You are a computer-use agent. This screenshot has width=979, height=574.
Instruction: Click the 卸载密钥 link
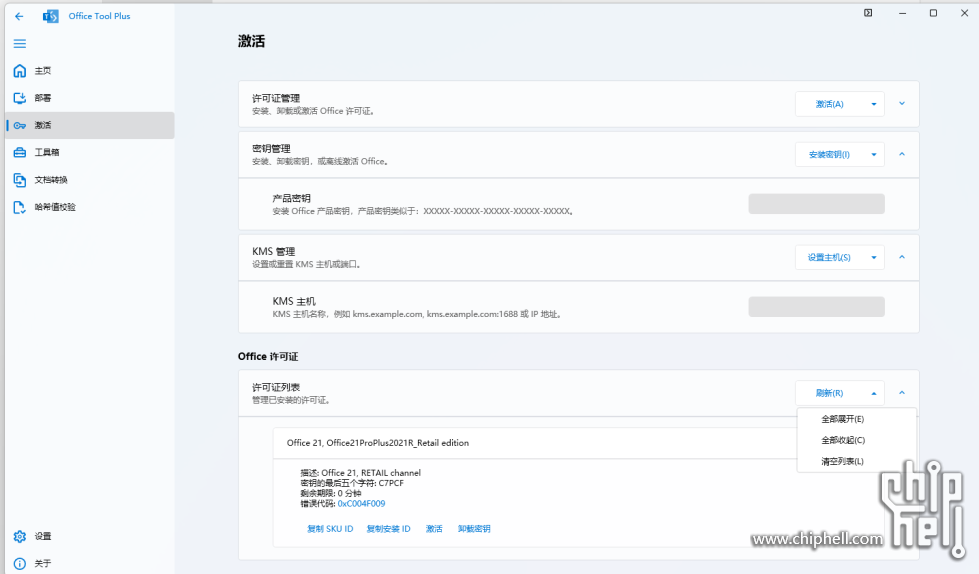pos(474,529)
